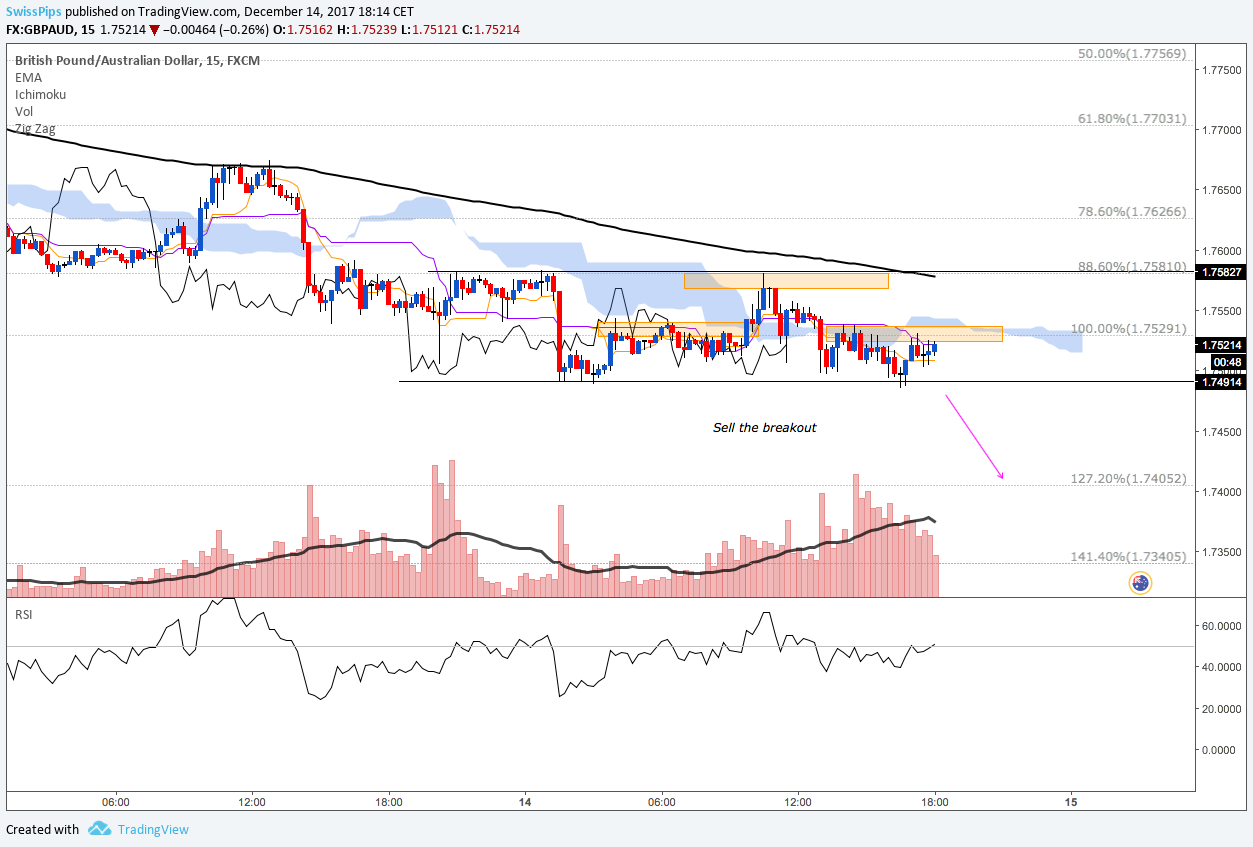
Task: Click the TradingView cloud logo icon
Action: (98, 829)
